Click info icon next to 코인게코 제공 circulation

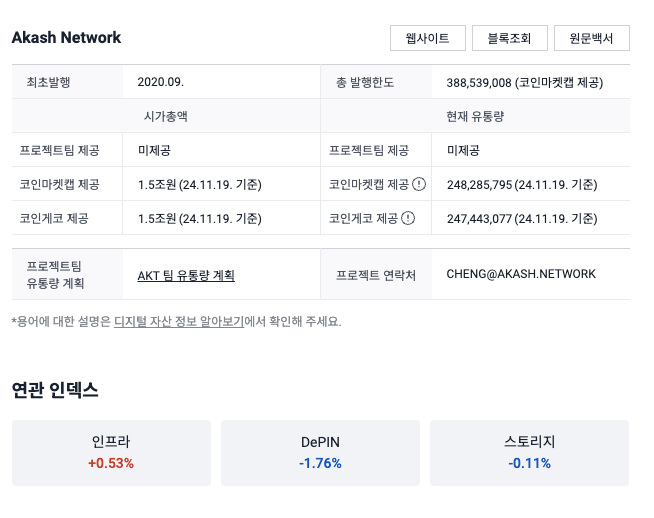tap(407, 218)
